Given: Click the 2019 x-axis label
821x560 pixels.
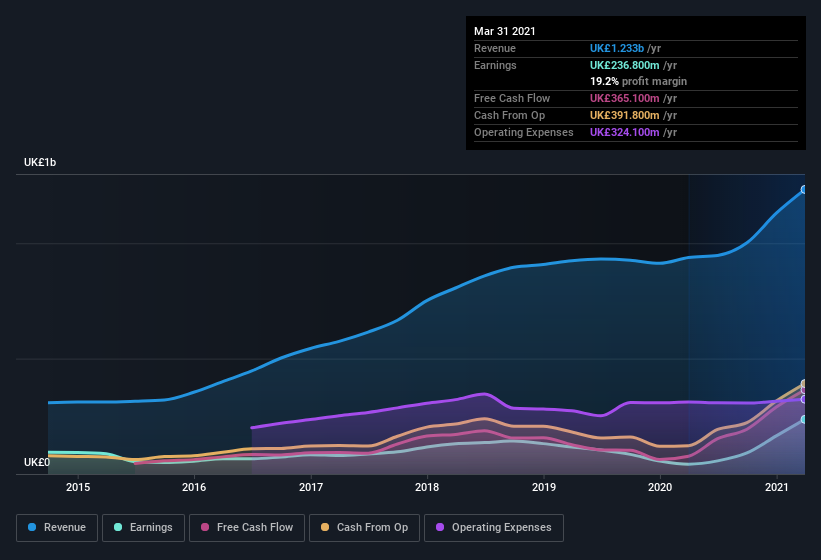Looking at the screenshot, I should tap(544, 487).
